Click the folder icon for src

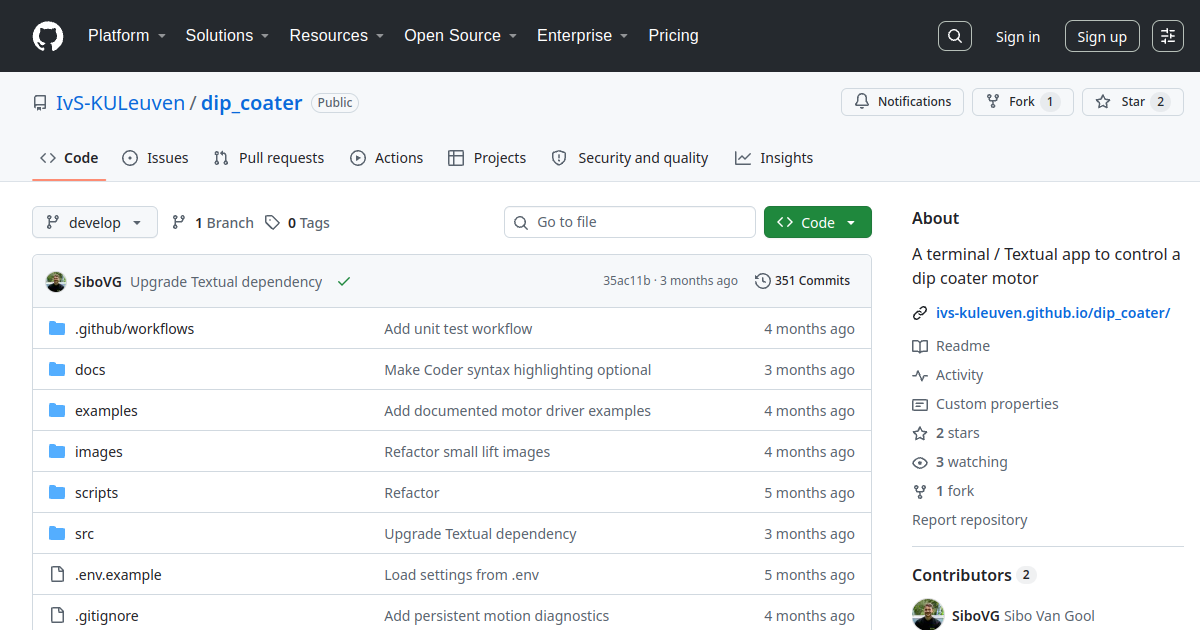click(x=57, y=534)
